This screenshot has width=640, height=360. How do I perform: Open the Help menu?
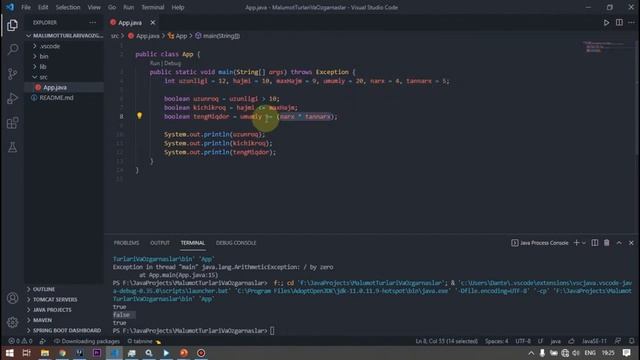(178, 7)
